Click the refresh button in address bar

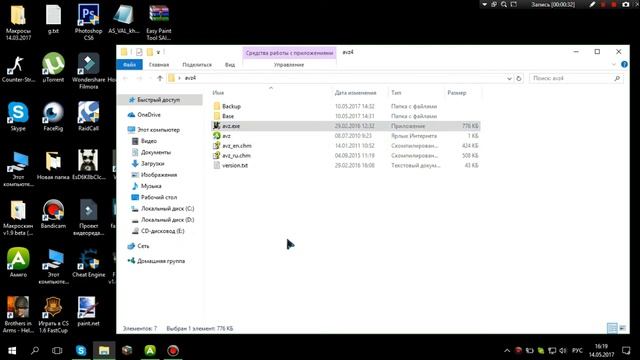(519, 78)
